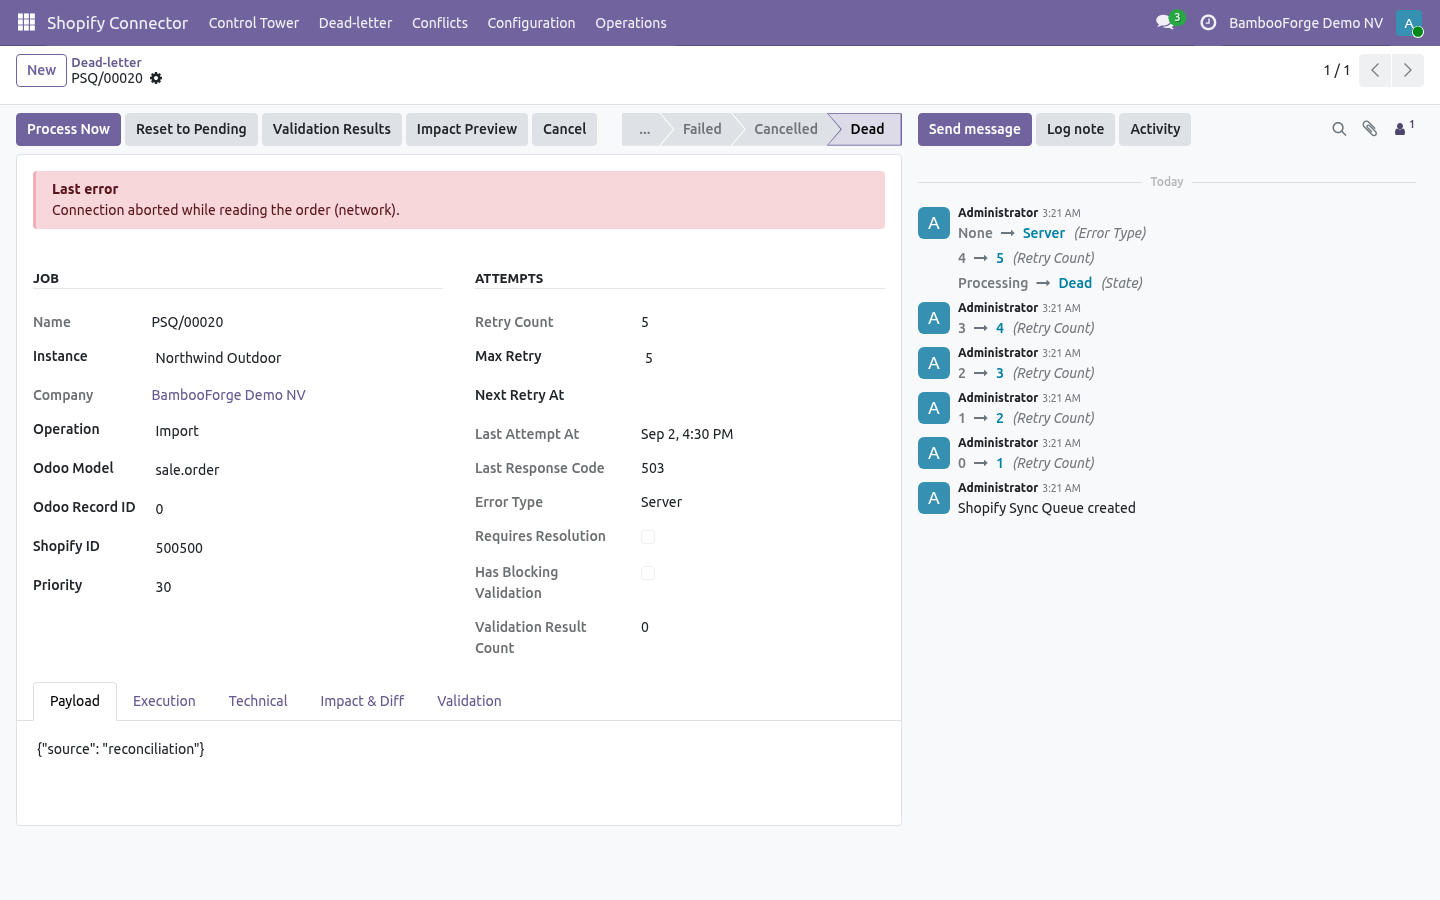Click Shopify Connector app title
This screenshot has height=900, width=1440.
point(117,23)
